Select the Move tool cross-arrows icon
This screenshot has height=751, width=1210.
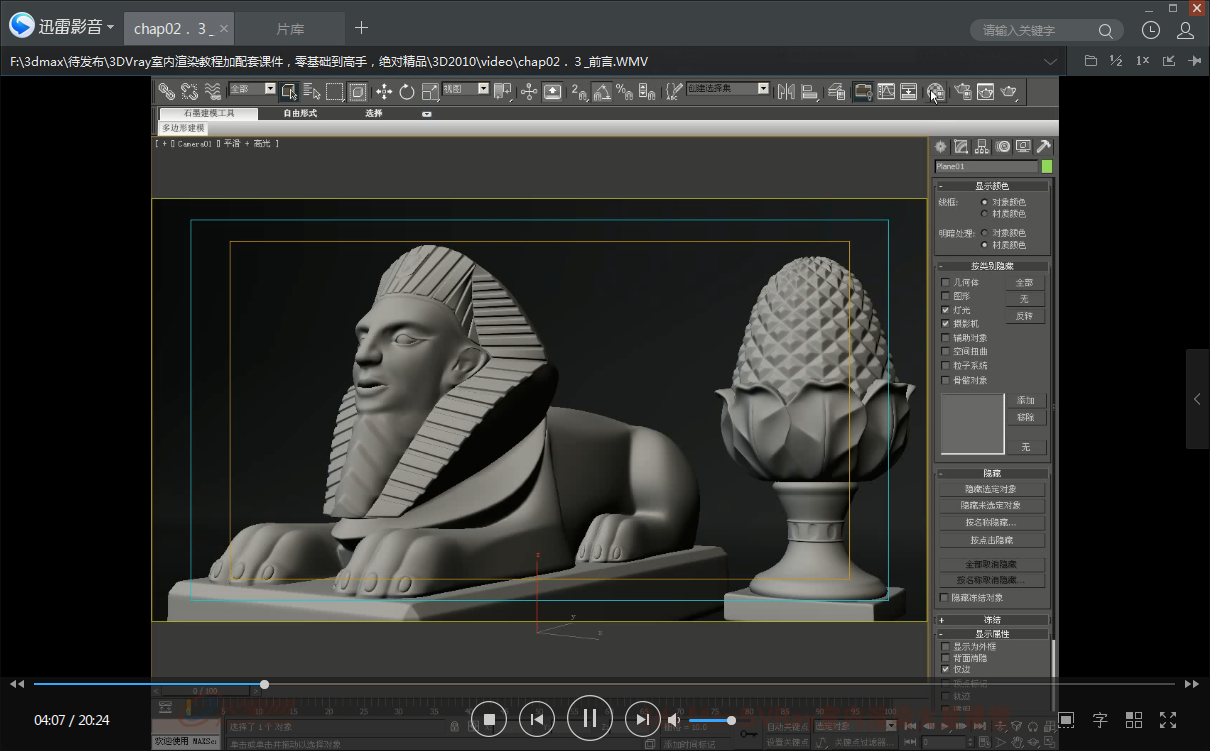384,92
